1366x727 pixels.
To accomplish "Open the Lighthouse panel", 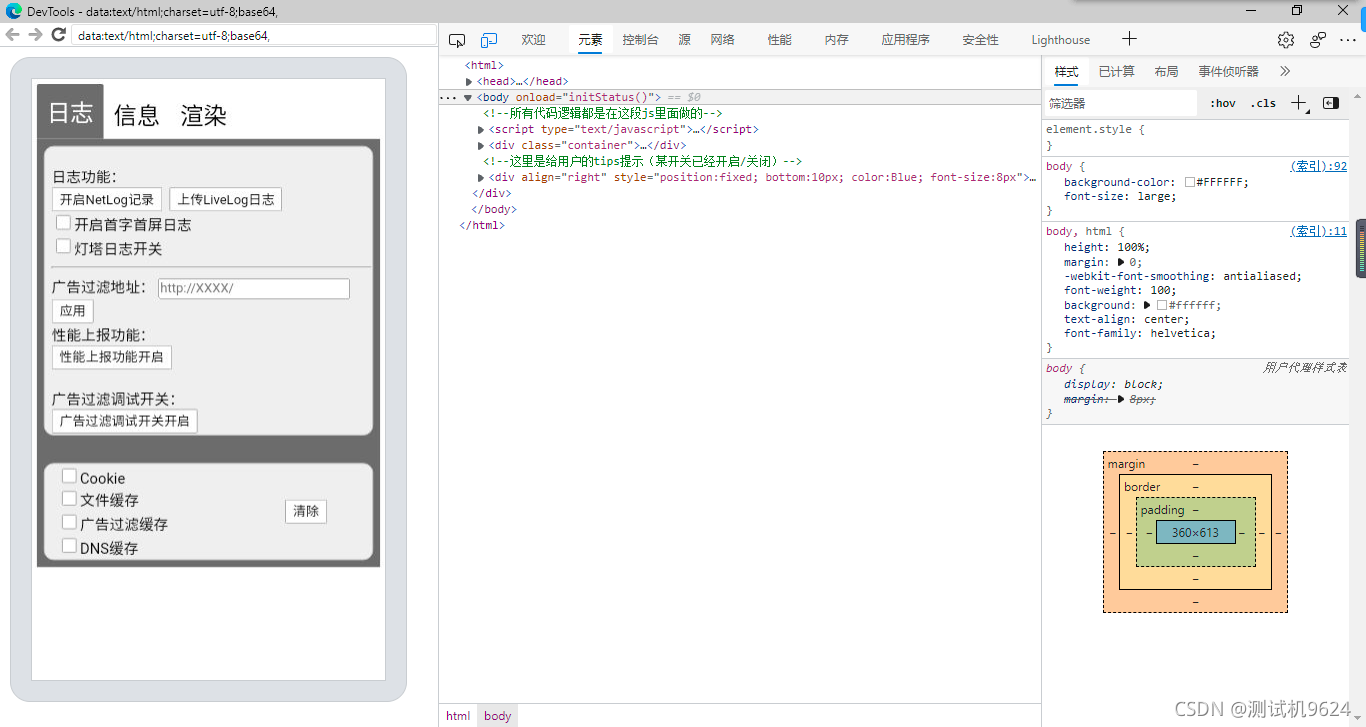I will pos(1060,39).
